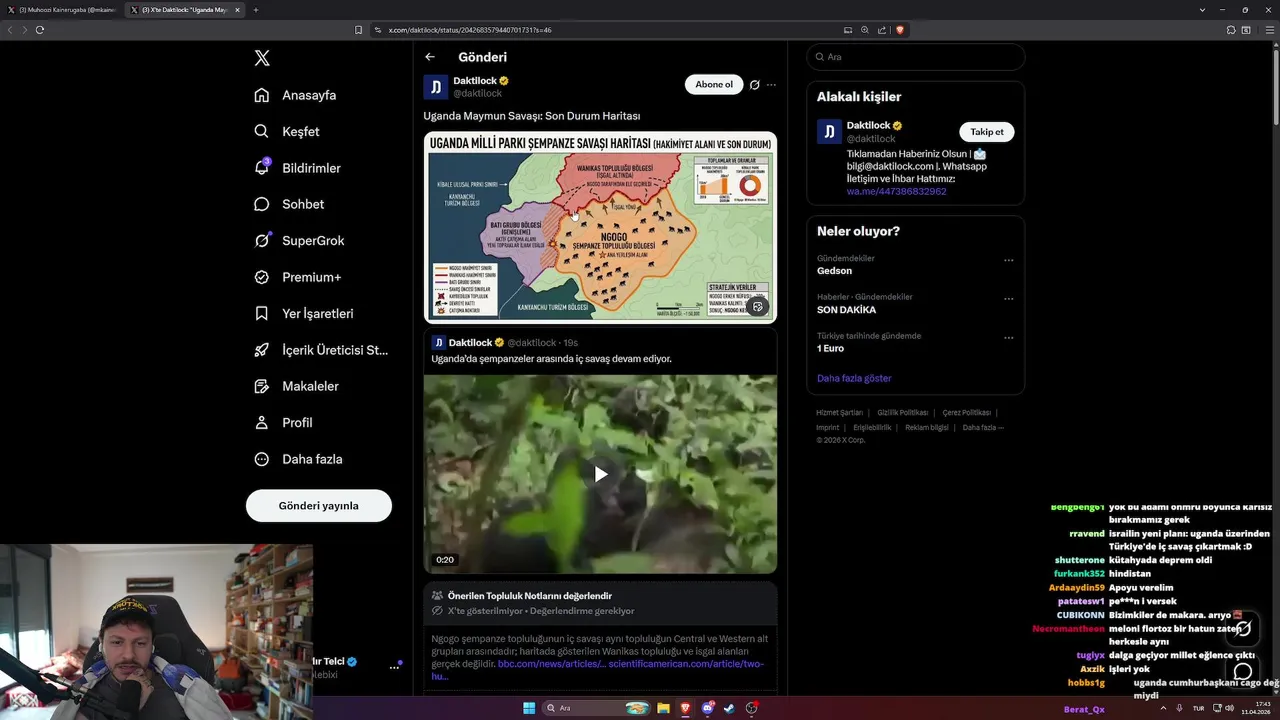Open Bildirimler notifications
1280x720 pixels.
pos(297,168)
